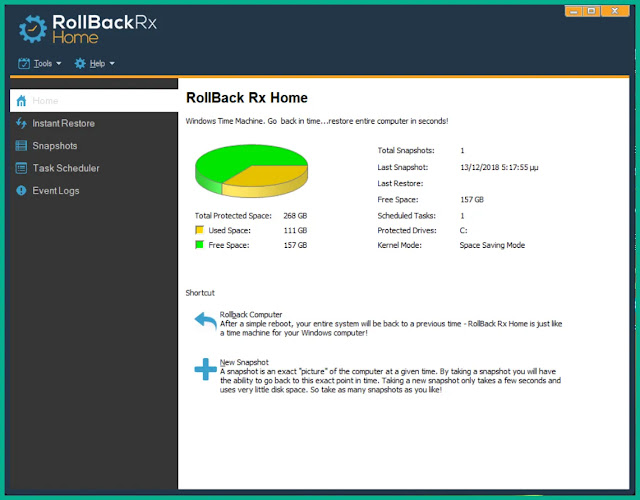Click the New Snapshot shortcut link
Viewport: 640px width, 500px height.
244,362
